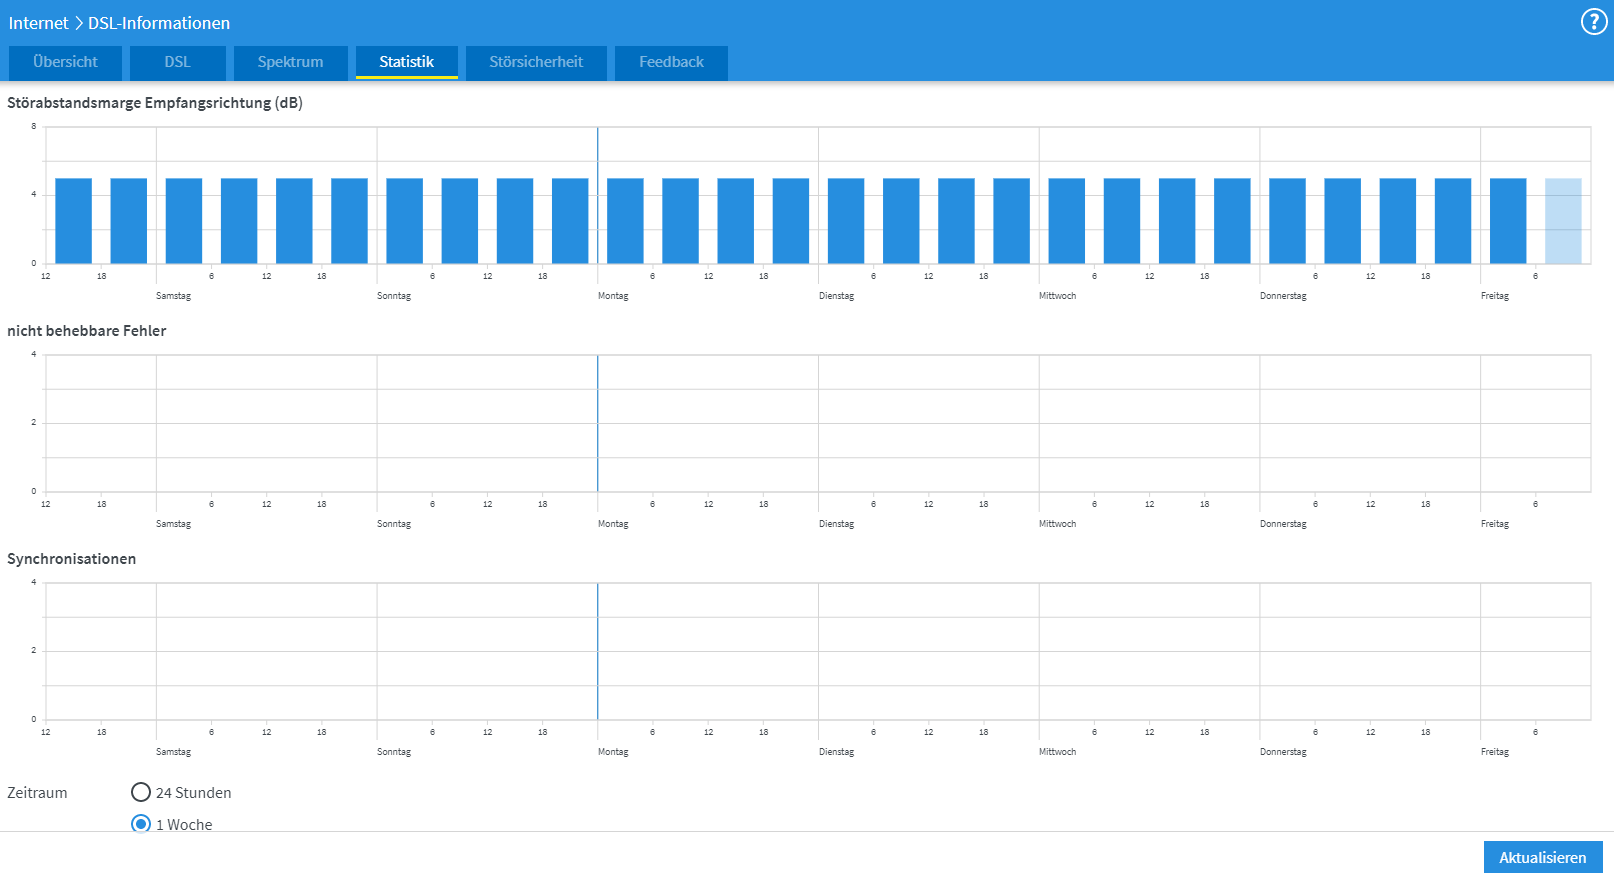Open the DSL tab
This screenshot has height=876, width=1614.
[177, 62]
